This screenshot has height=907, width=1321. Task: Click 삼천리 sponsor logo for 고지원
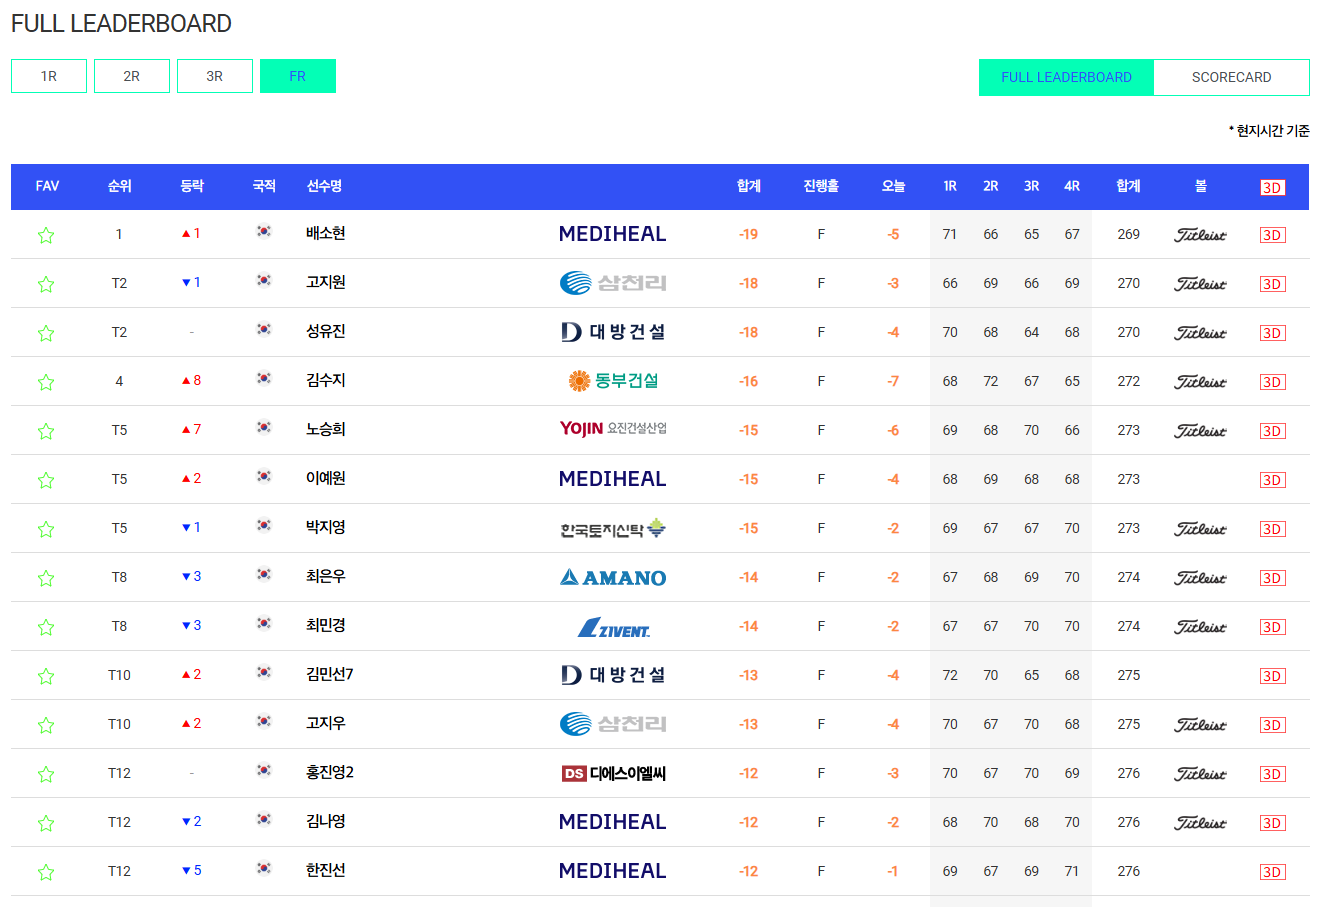click(612, 283)
